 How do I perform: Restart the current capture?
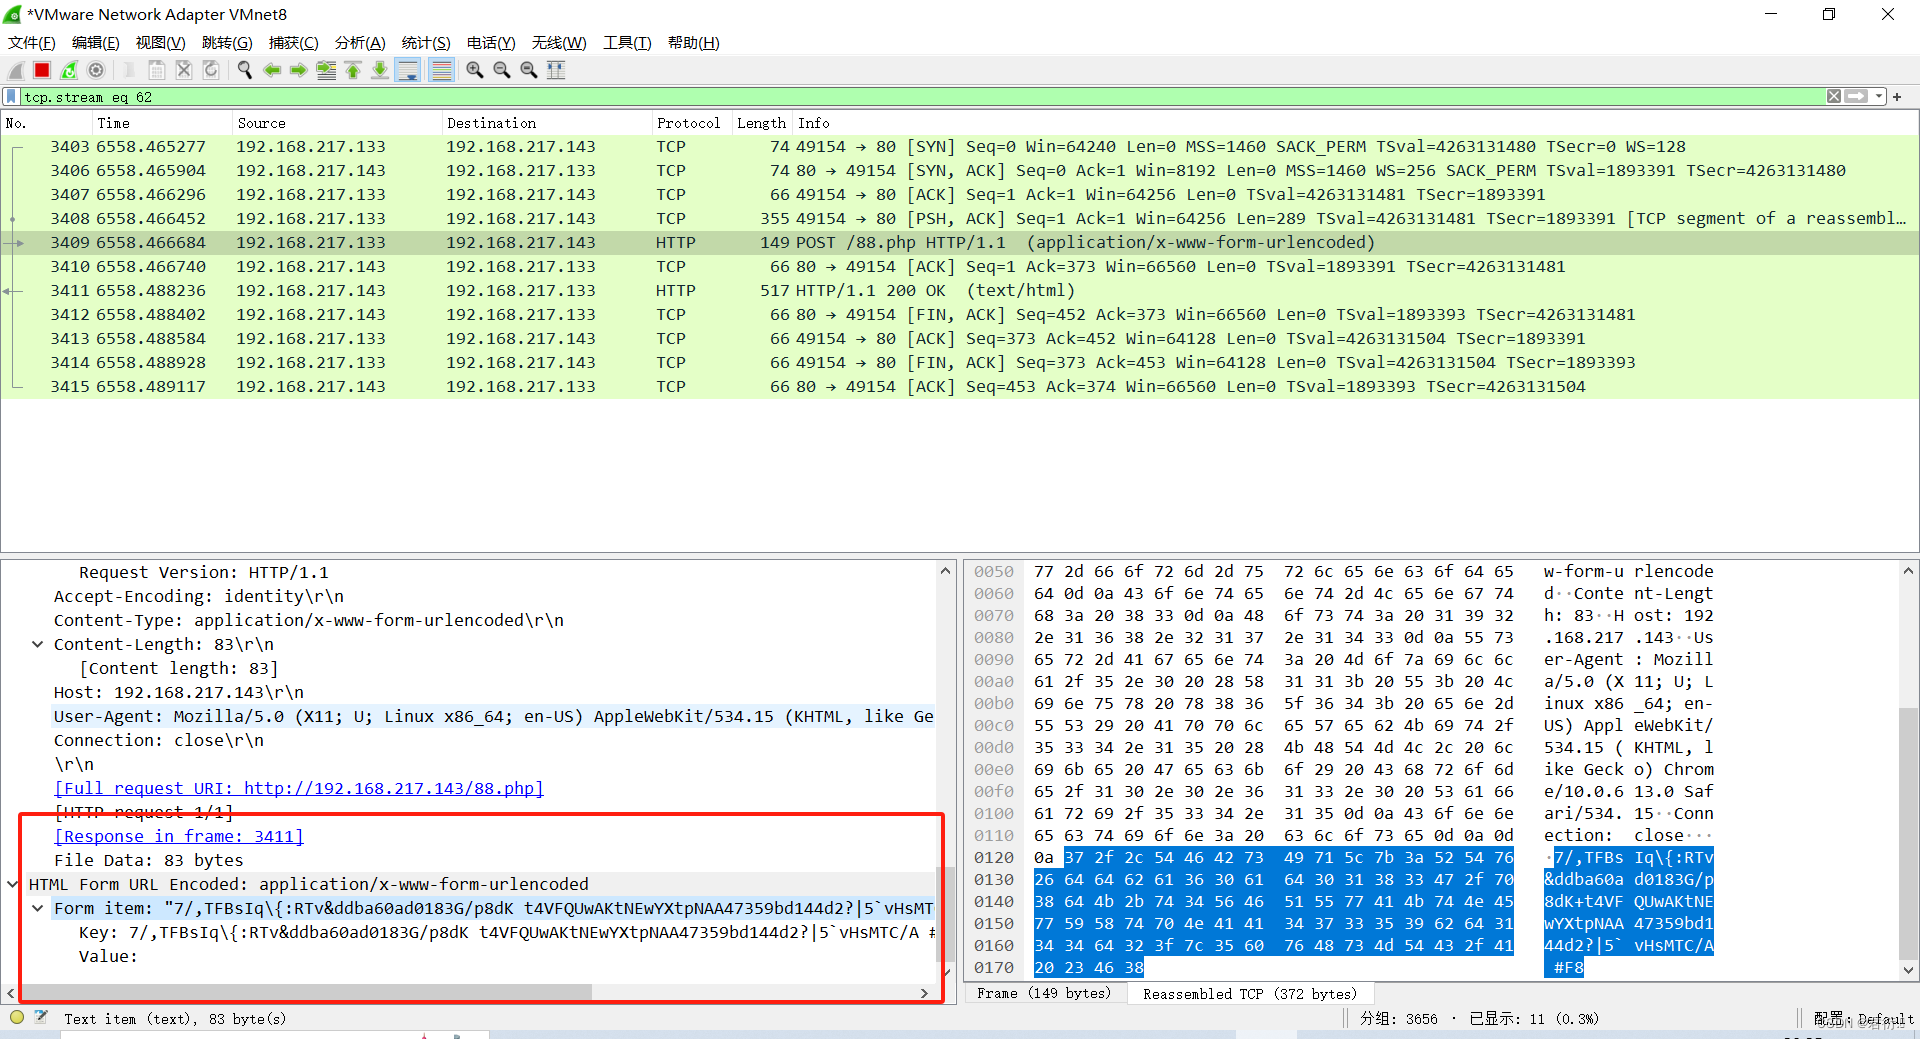[69, 70]
